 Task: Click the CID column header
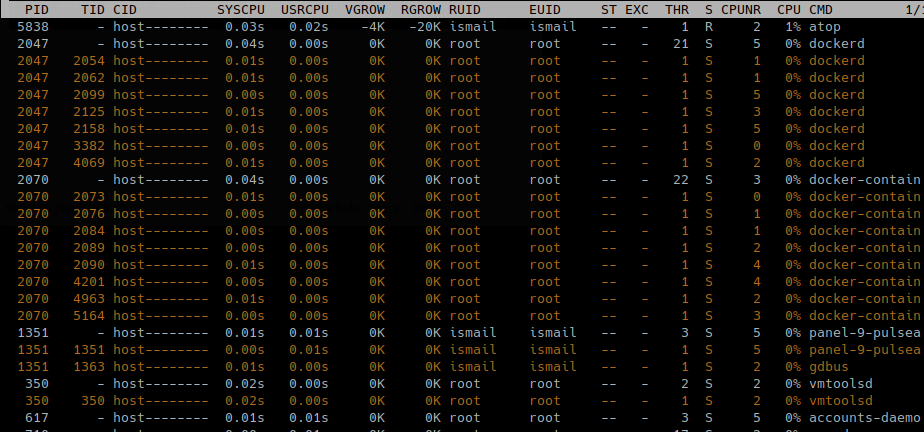pos(124,9)
